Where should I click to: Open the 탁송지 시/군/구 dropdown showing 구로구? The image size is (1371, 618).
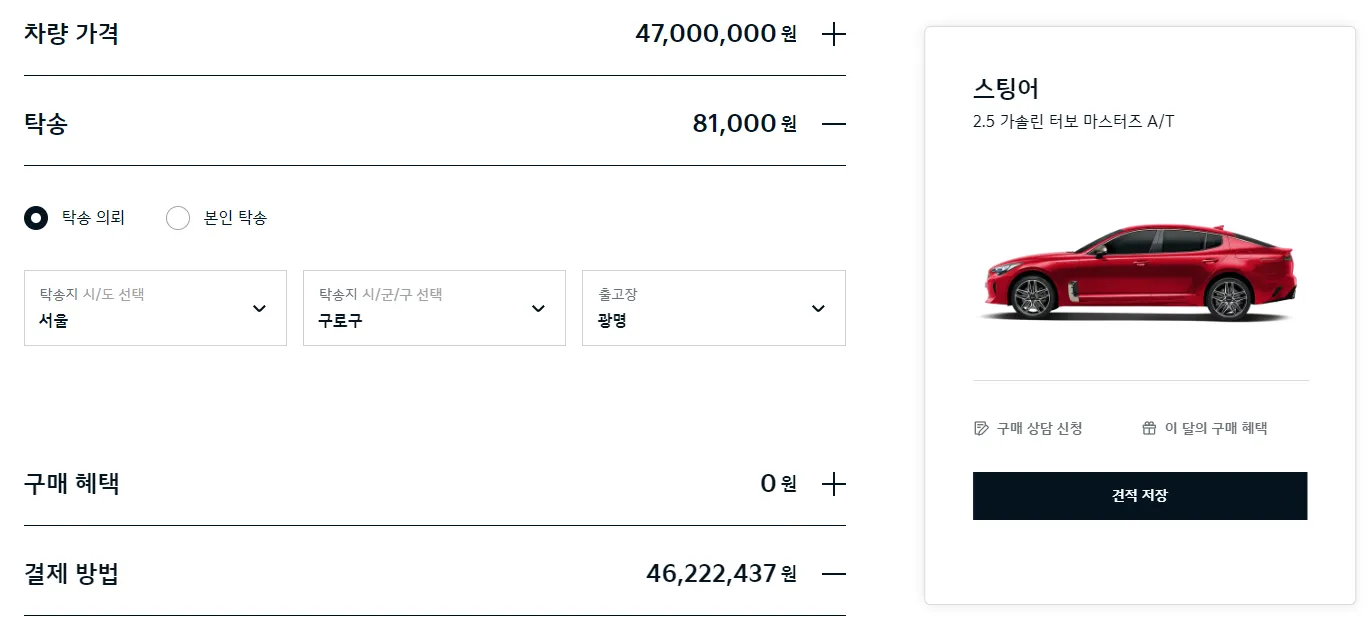tap(434, 308)
